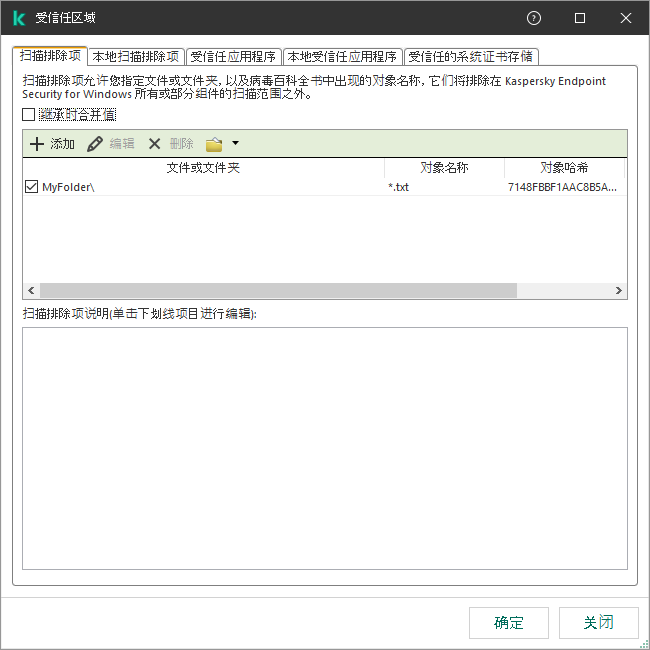Click the 添加 plus icon

pos(37,144)
